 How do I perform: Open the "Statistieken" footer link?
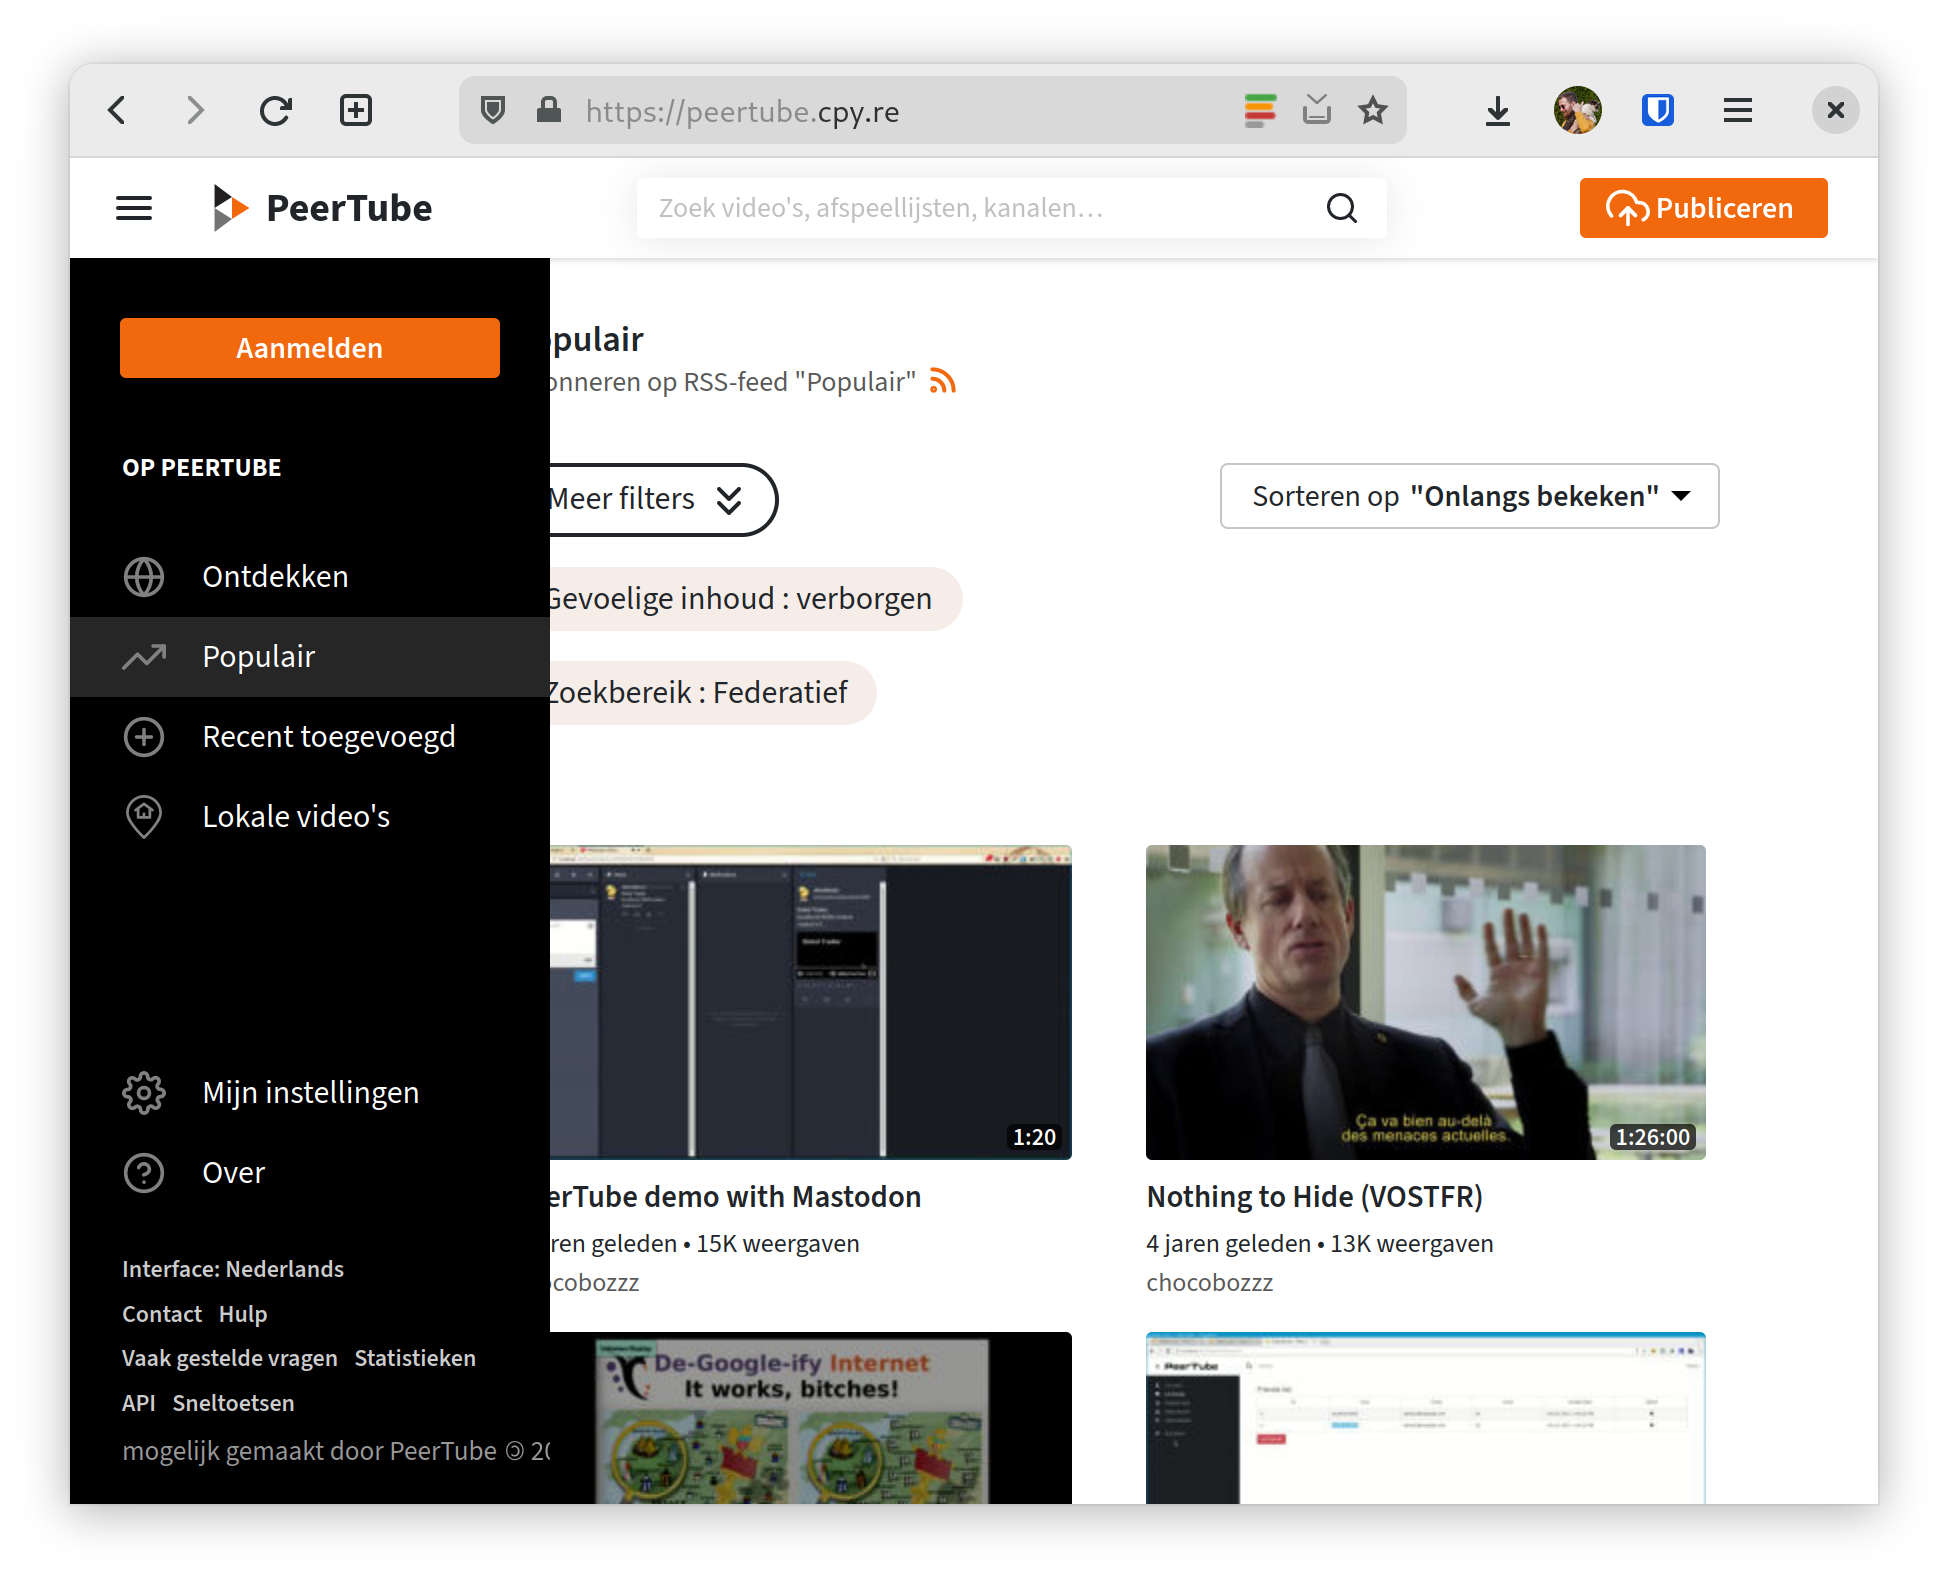pyautogui.click(x=415, y=1358)
